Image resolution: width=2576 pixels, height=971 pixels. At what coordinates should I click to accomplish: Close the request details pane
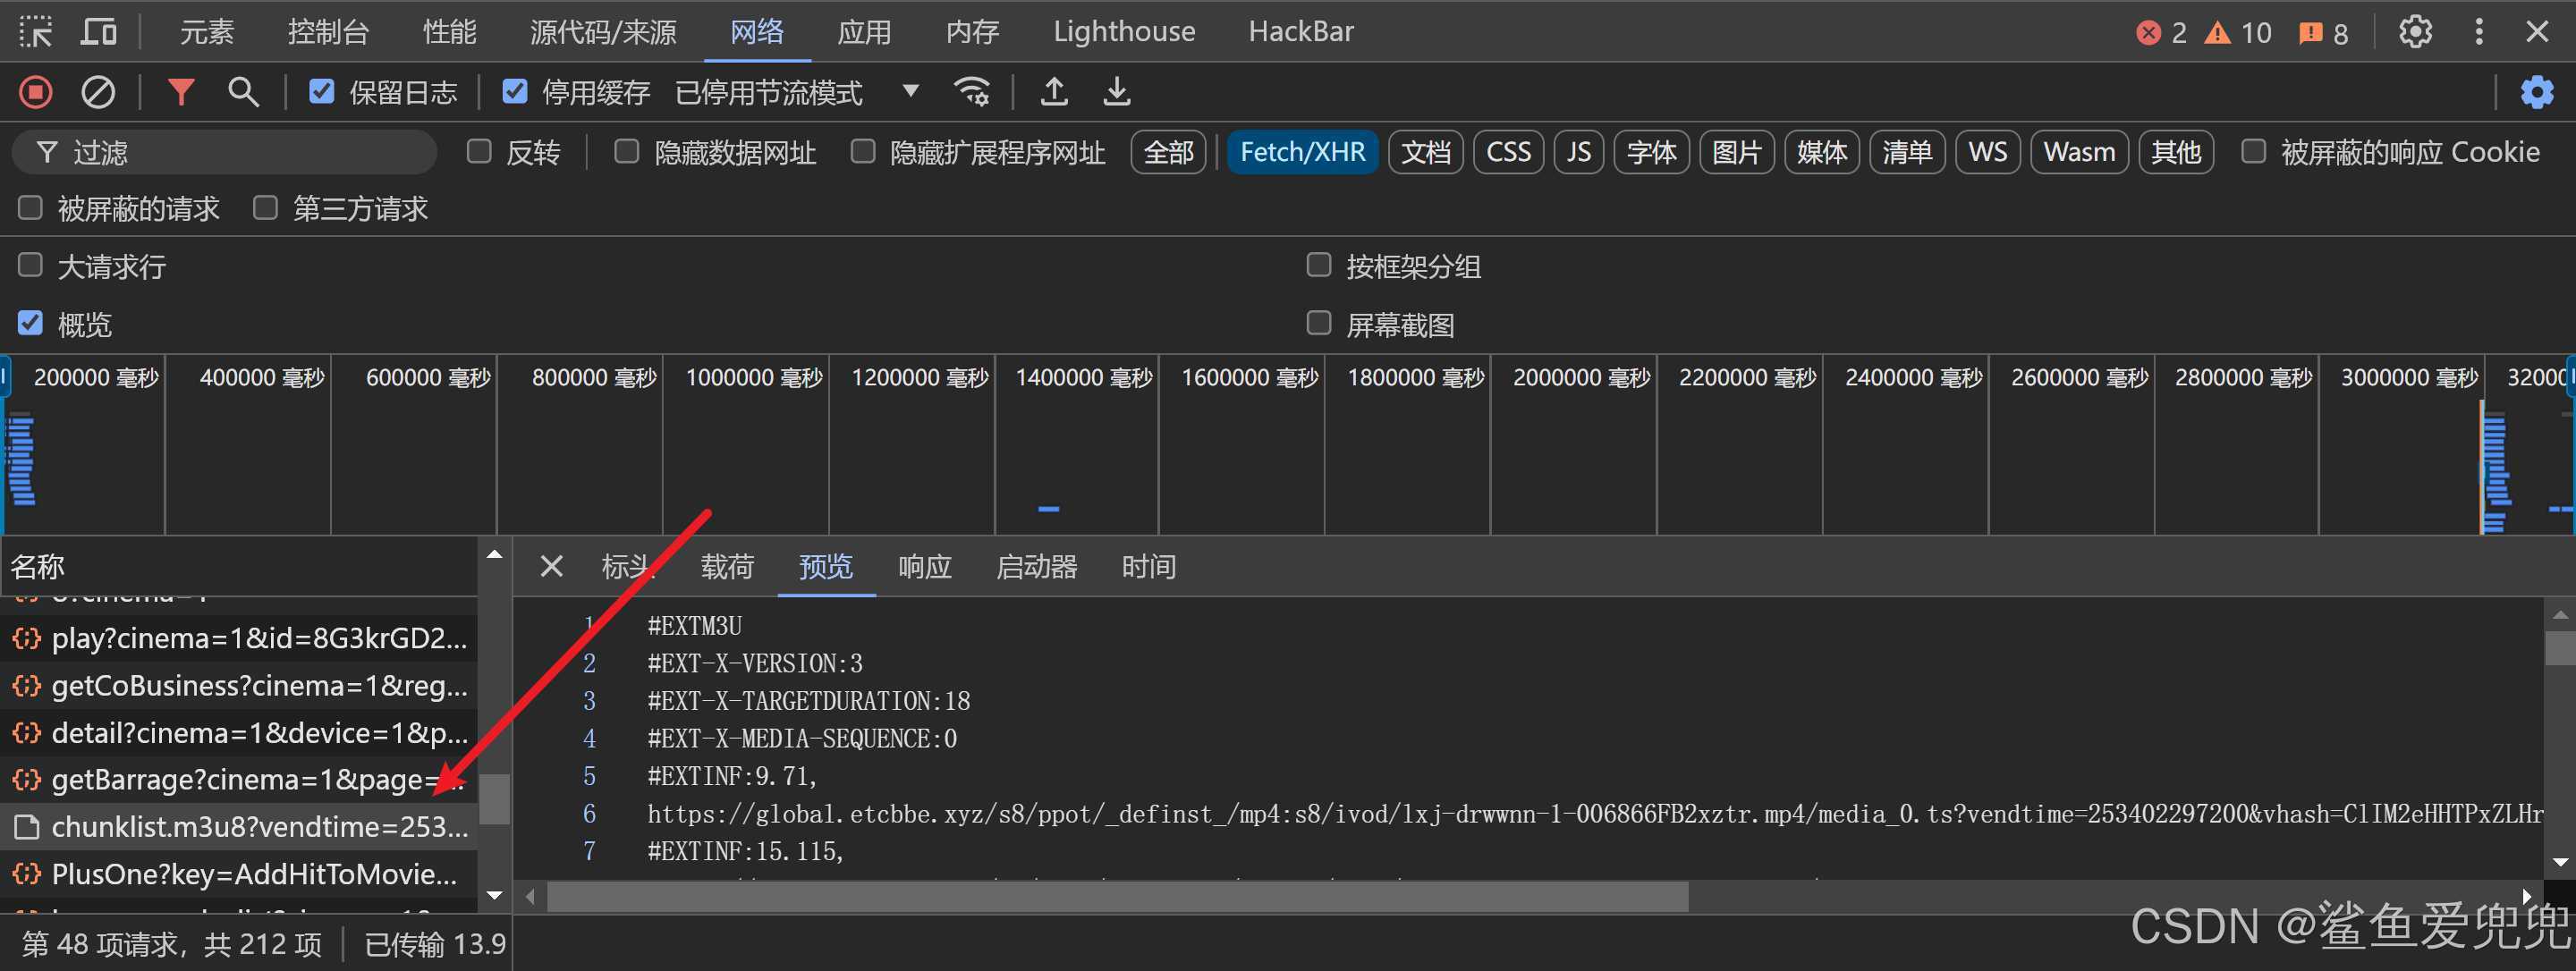pos(551,567)
